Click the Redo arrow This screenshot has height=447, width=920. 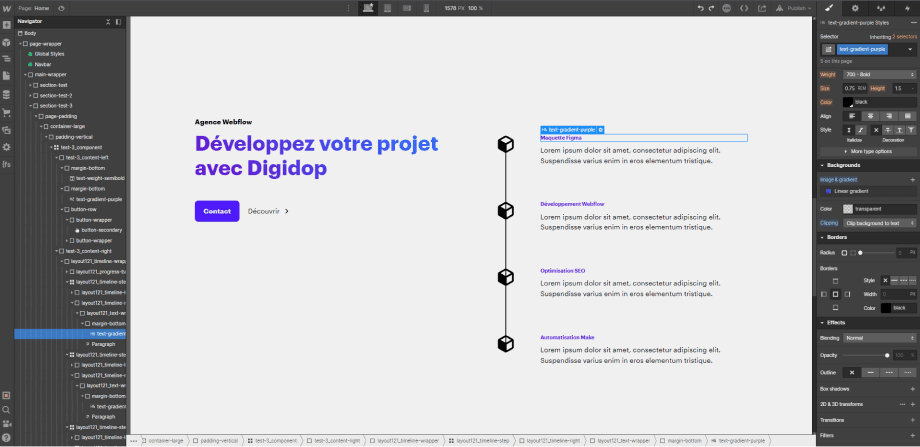pos(711,8)
